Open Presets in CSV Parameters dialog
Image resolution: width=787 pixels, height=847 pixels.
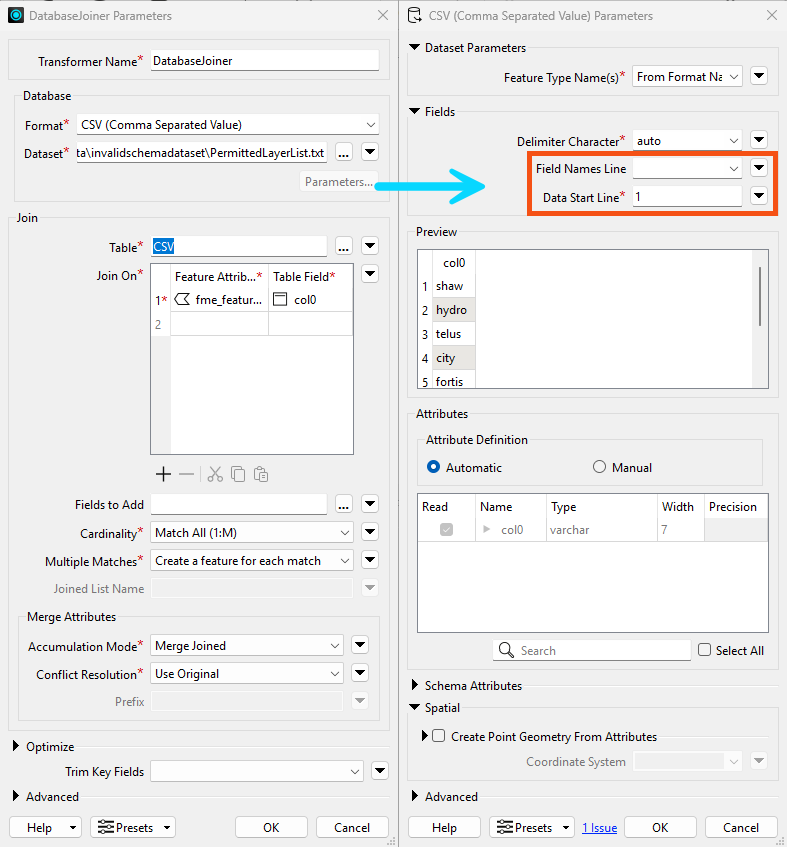point(532,827)
